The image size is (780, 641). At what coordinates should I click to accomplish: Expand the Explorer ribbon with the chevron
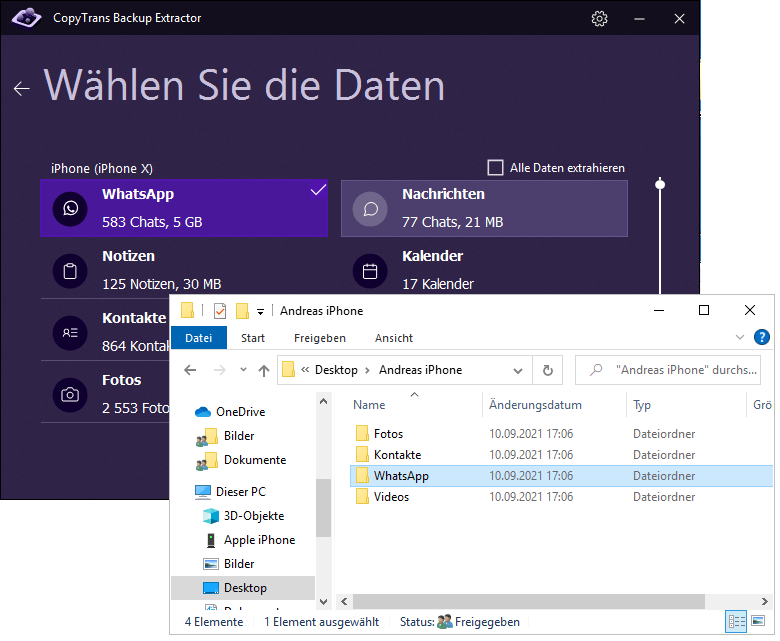click(740, 337)
